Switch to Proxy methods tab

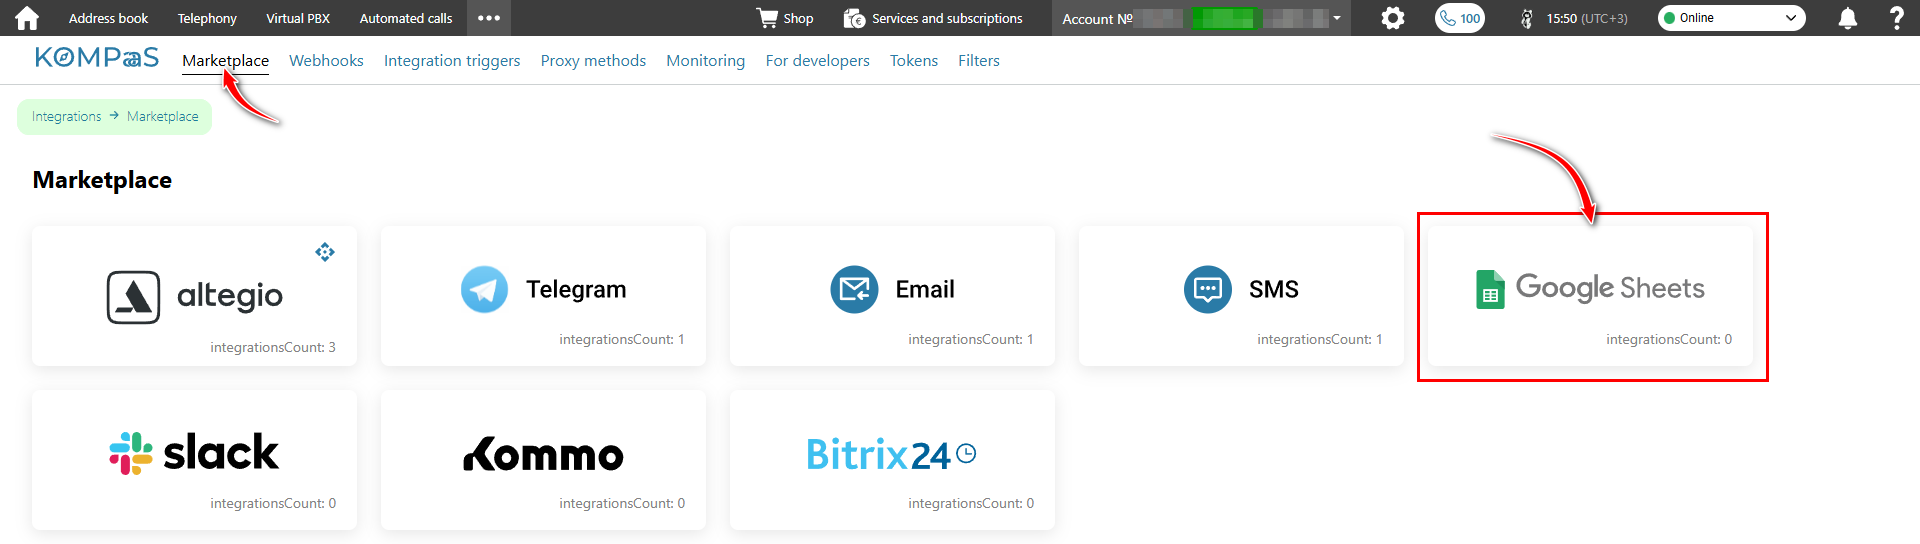[x=593, y=61]
